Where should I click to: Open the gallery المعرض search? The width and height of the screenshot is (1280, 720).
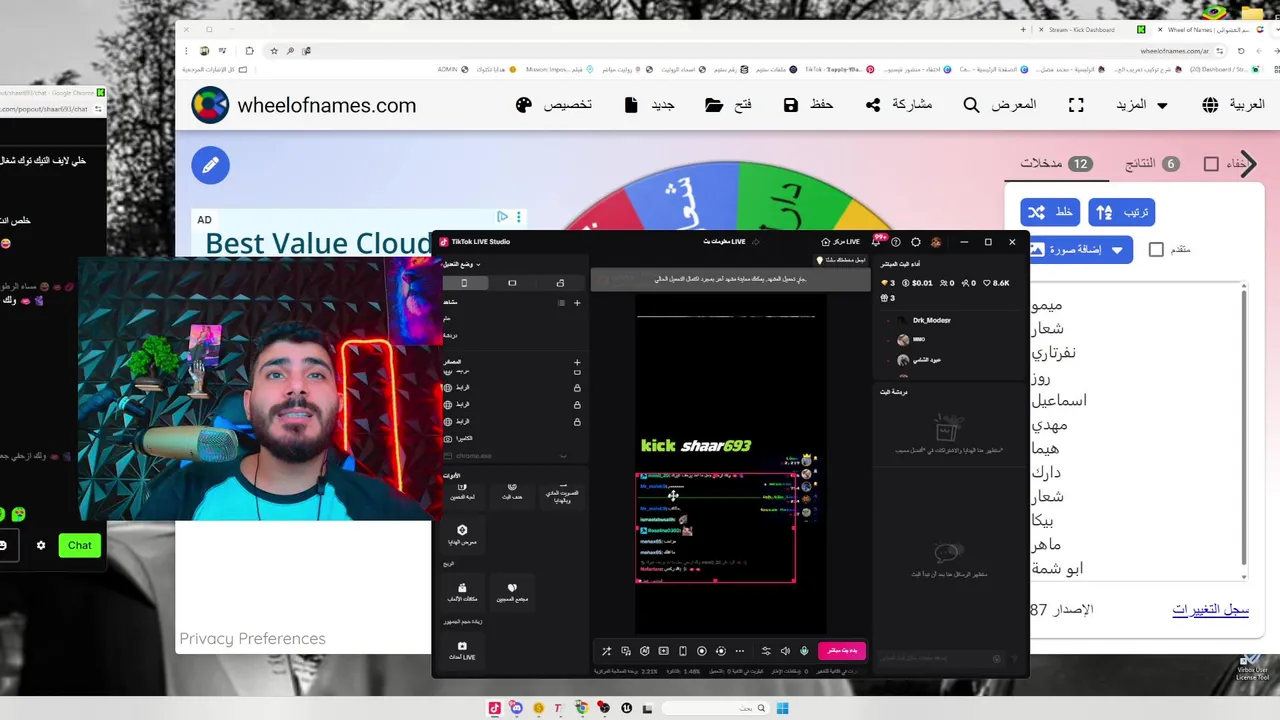click(x=999, y=105)
